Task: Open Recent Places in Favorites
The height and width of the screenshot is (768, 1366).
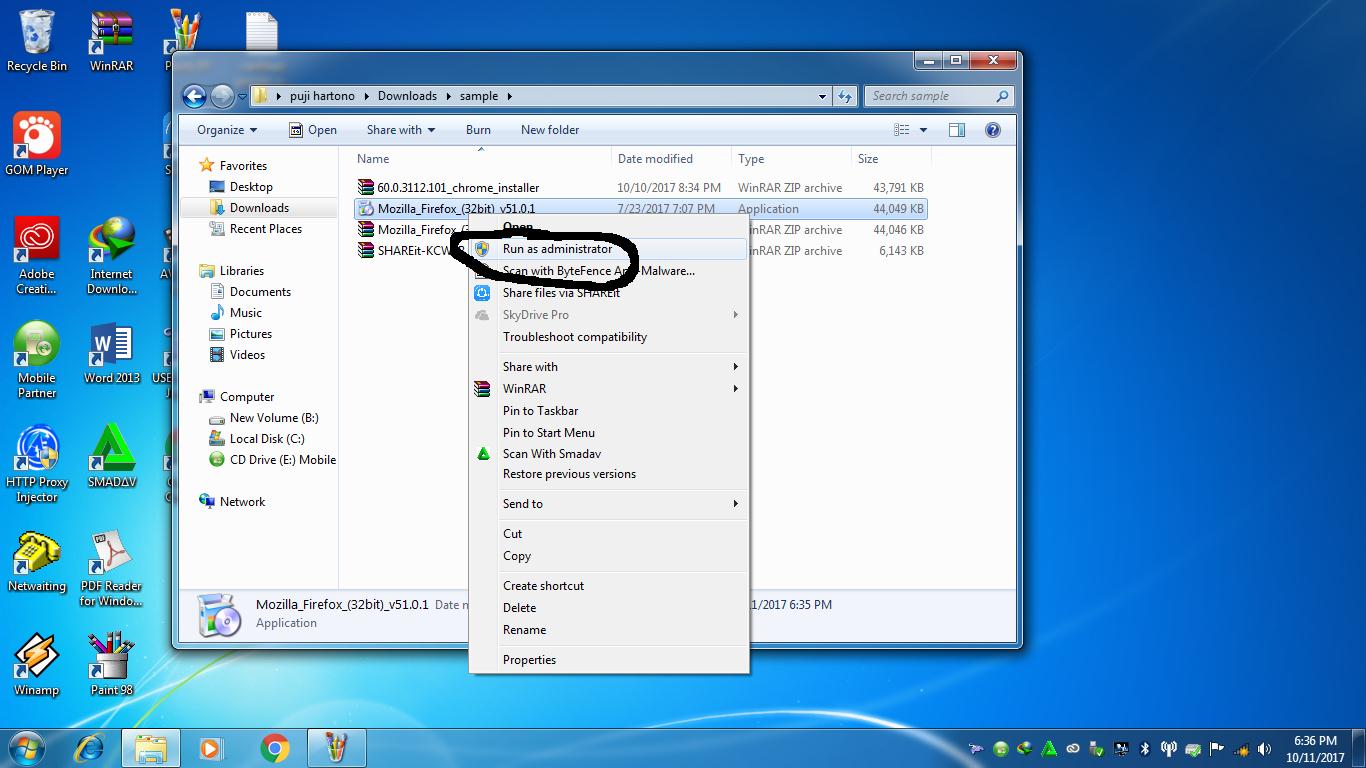Action: click(x=256, y=229)
